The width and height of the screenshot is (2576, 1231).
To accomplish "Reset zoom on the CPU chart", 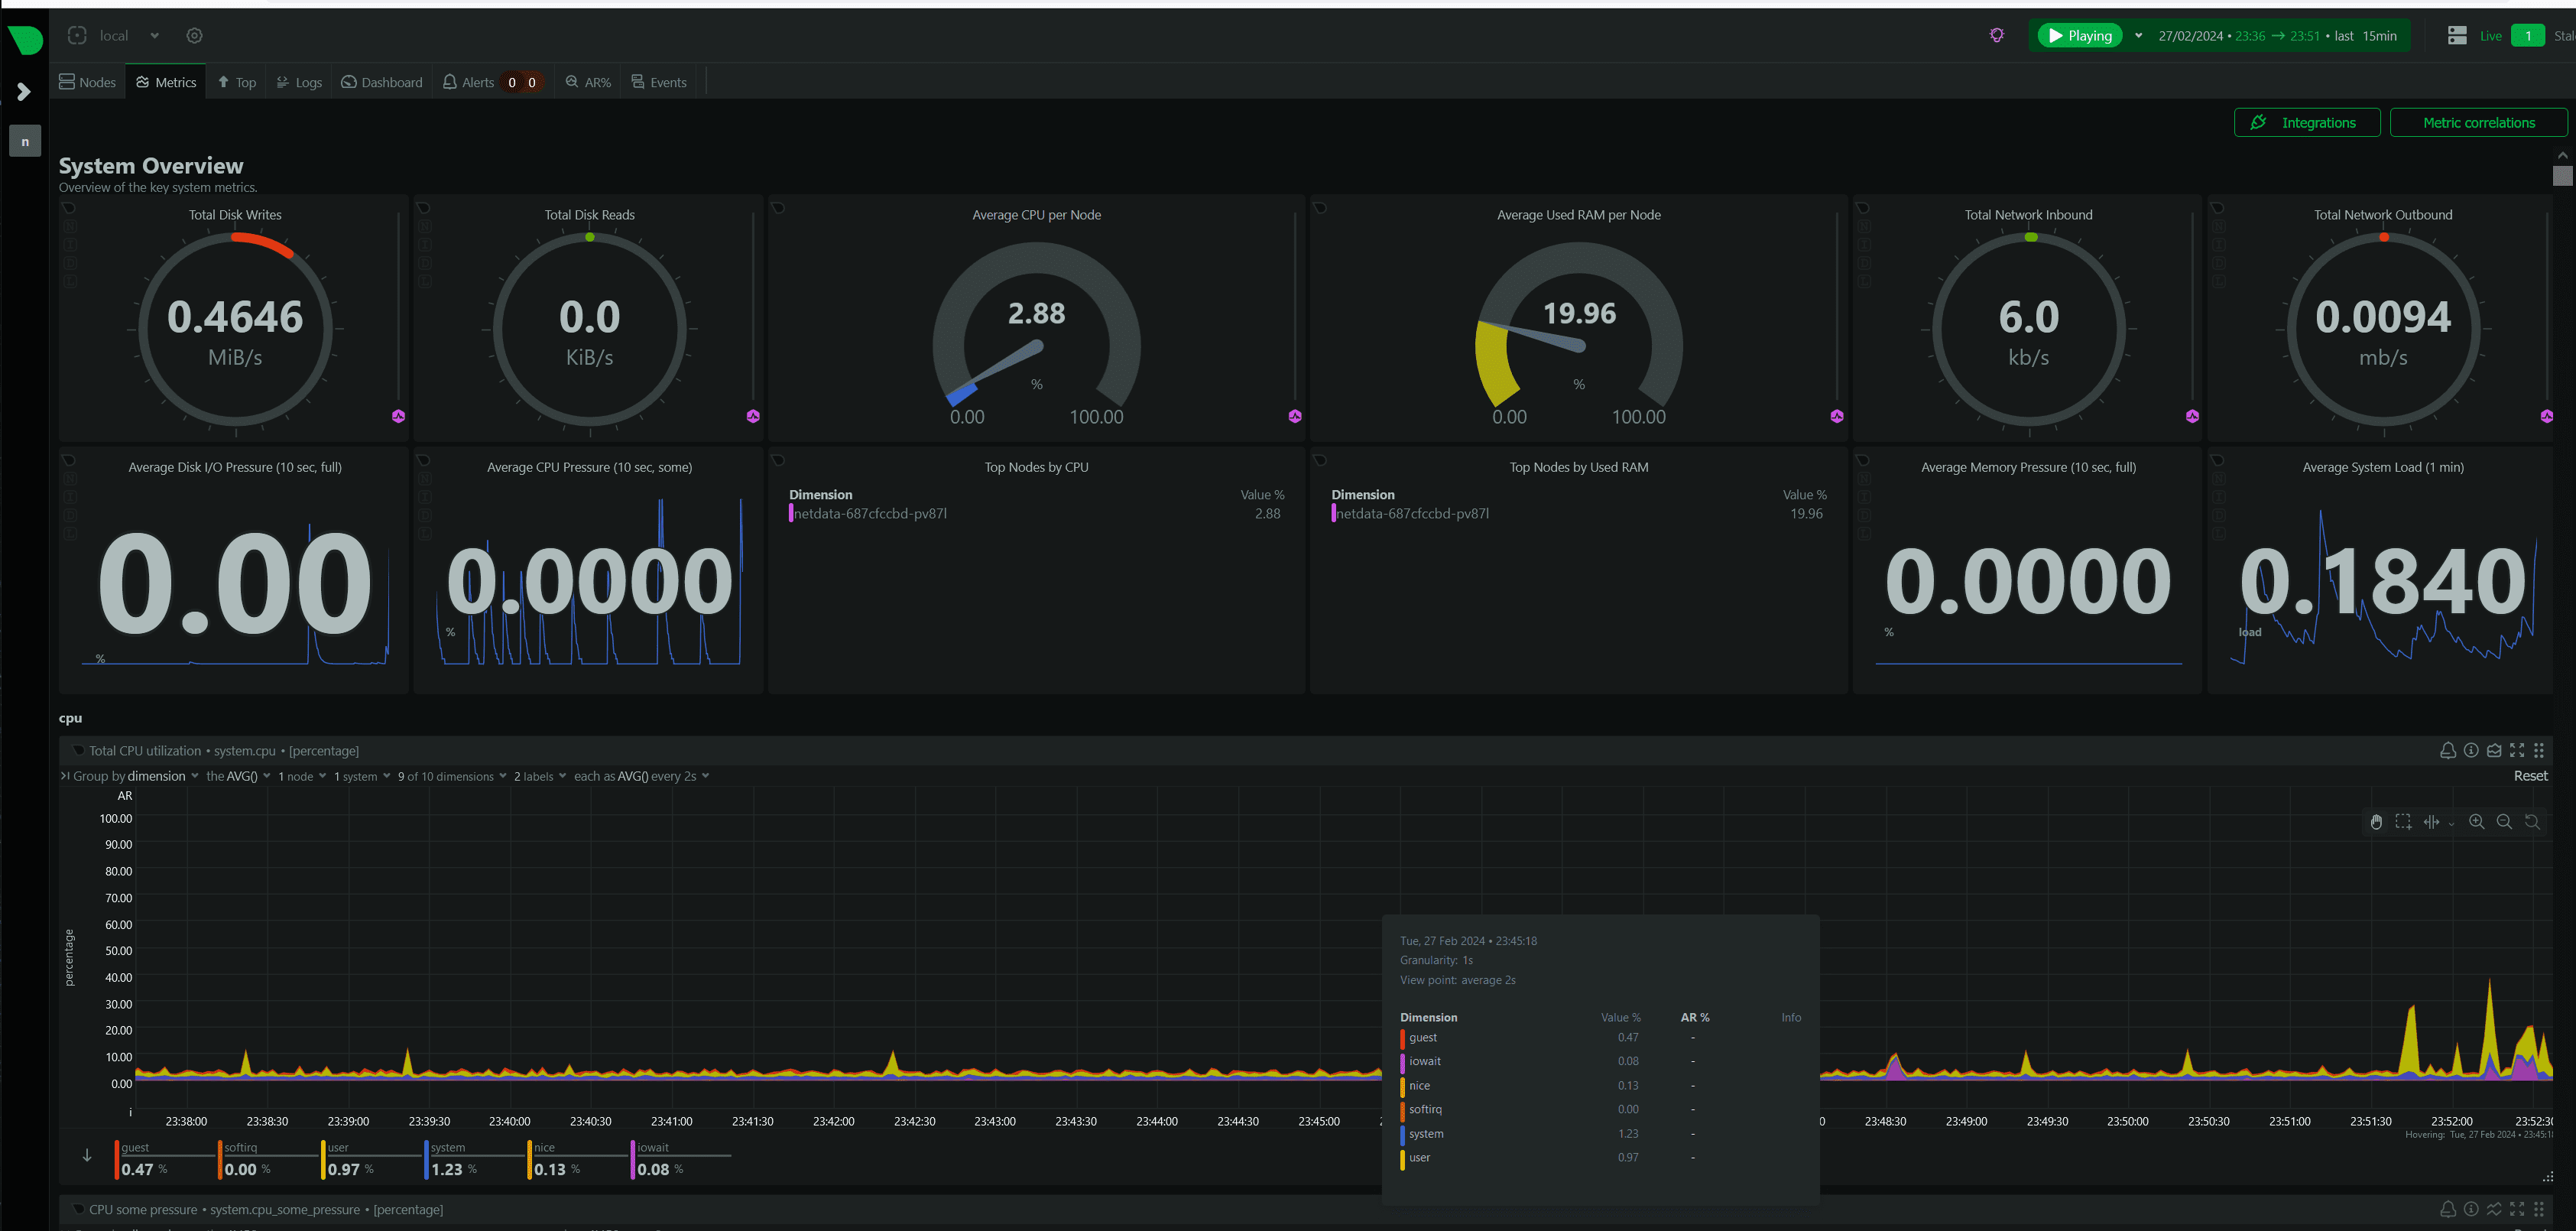I will pyautogui.click(x=2532, y=822).
